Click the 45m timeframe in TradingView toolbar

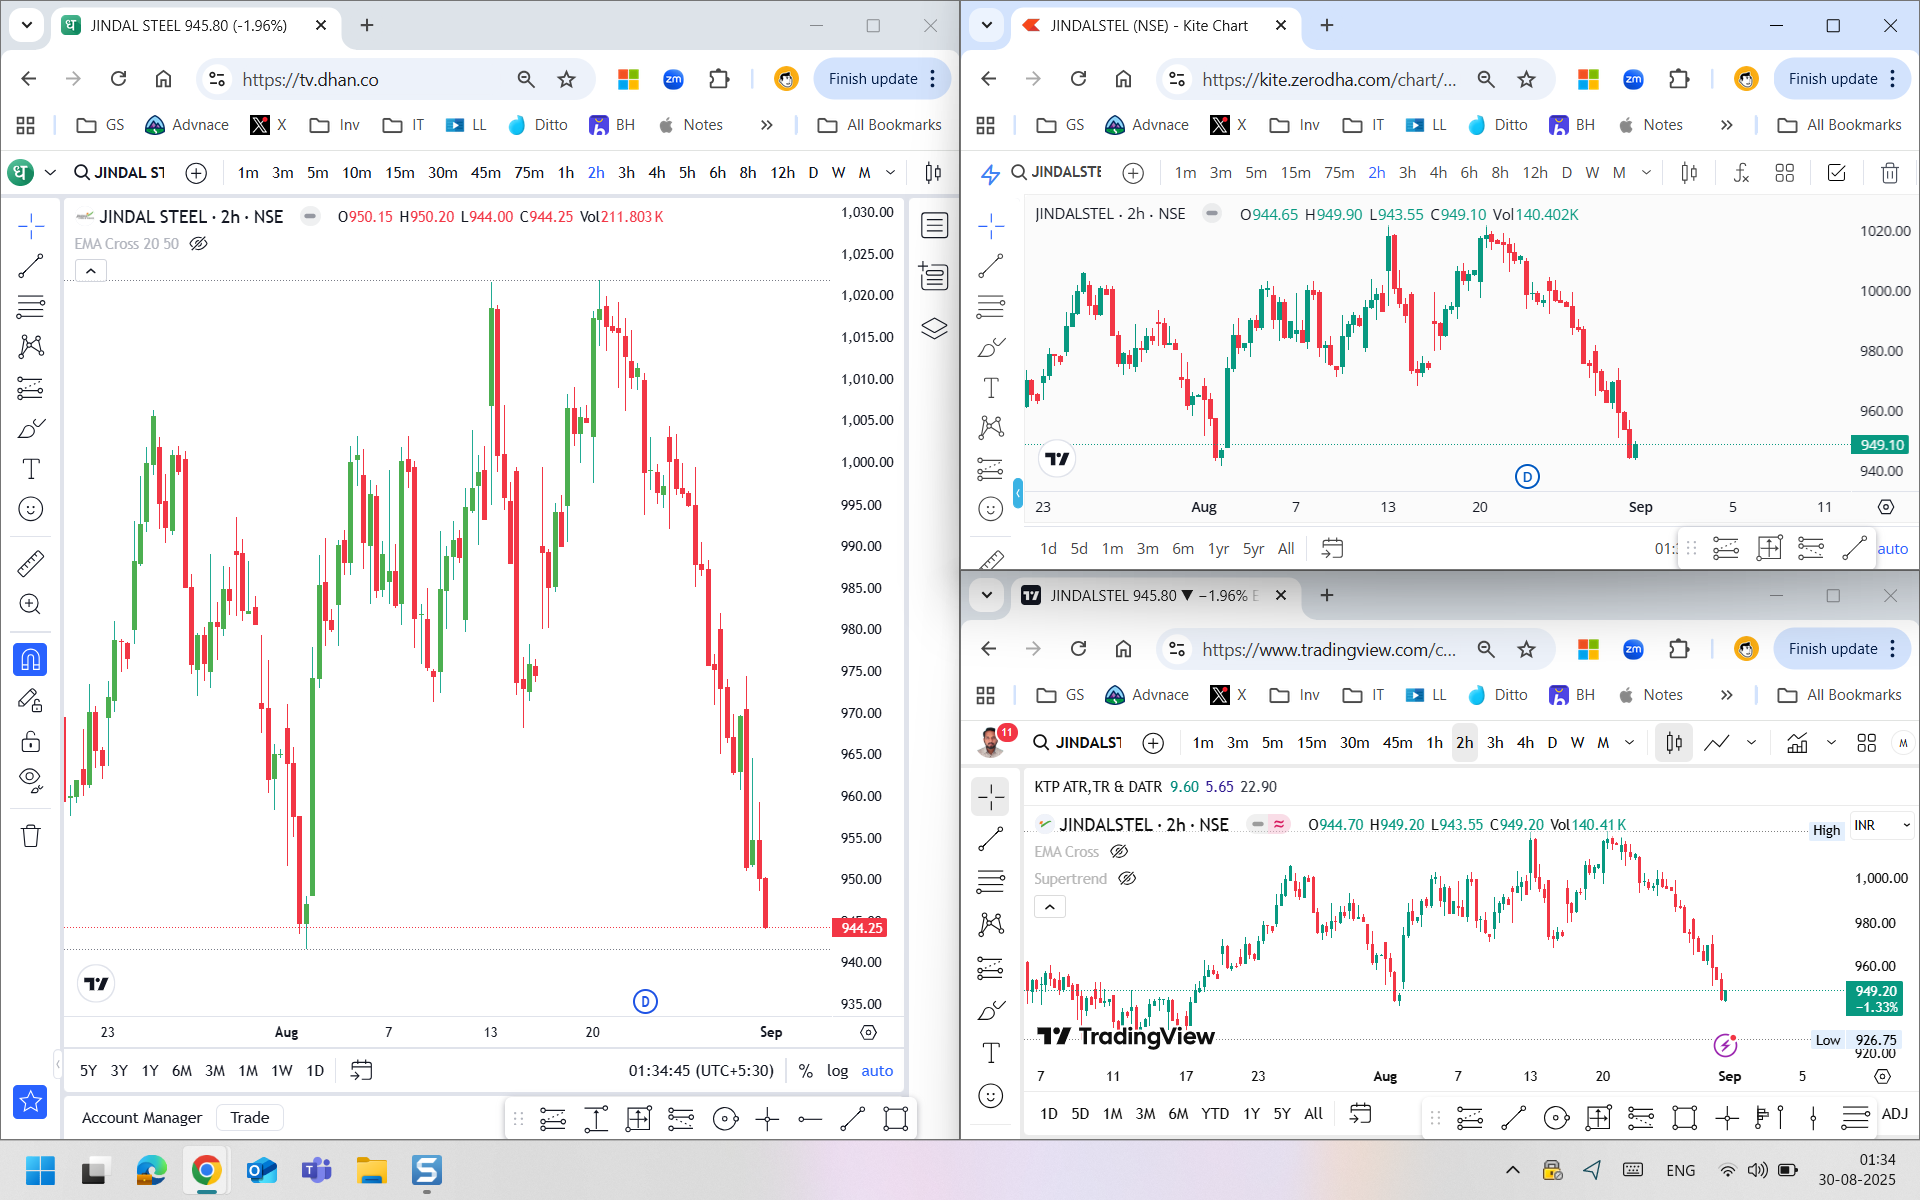coord(1397,742)
